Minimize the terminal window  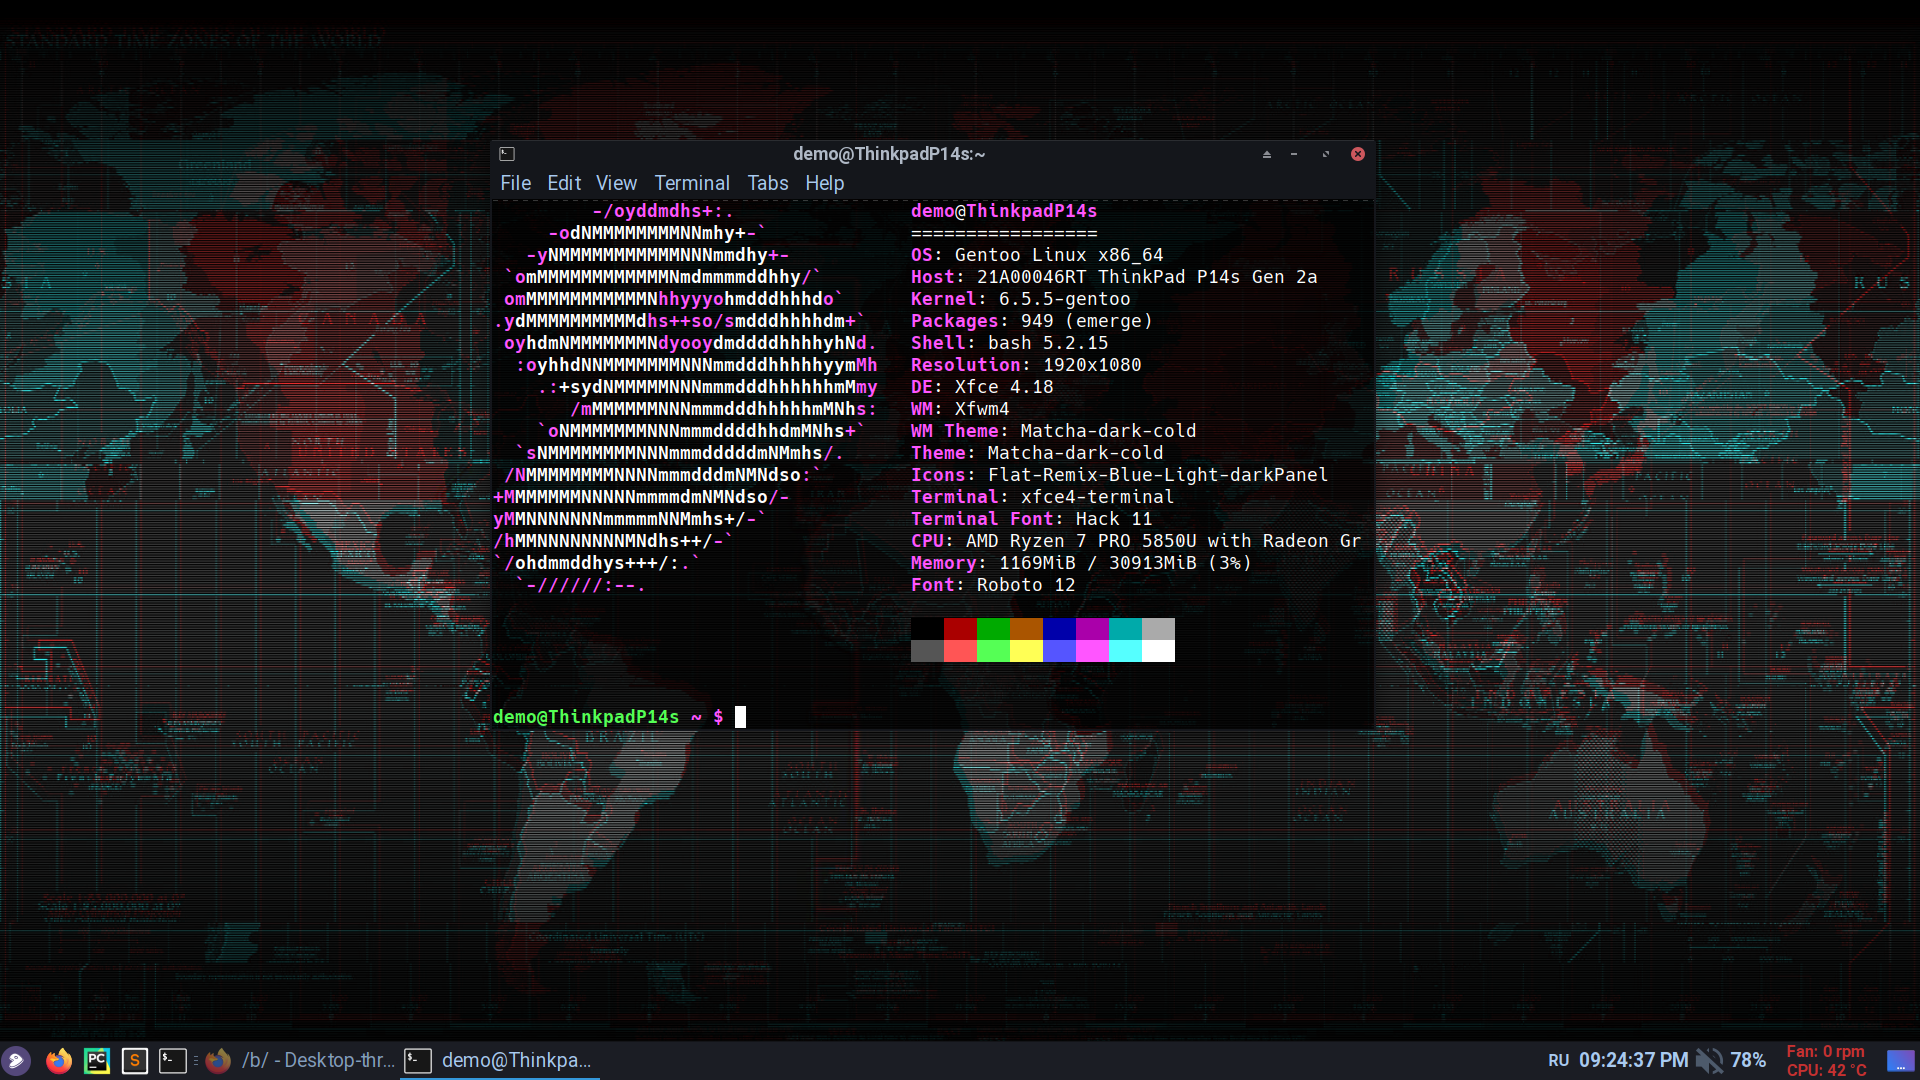click(x=1294, y=154)
